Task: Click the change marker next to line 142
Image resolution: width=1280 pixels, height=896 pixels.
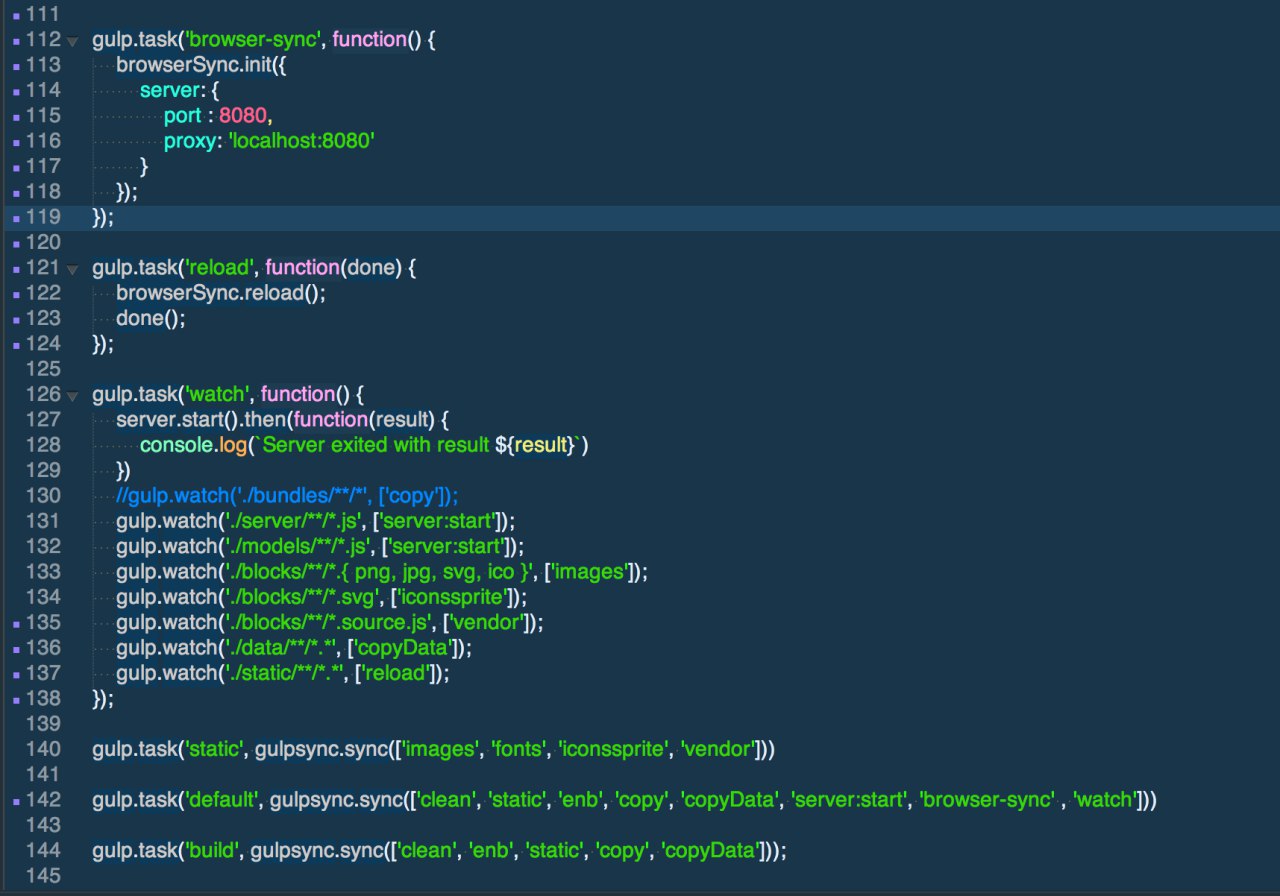Action: [17, 800]
